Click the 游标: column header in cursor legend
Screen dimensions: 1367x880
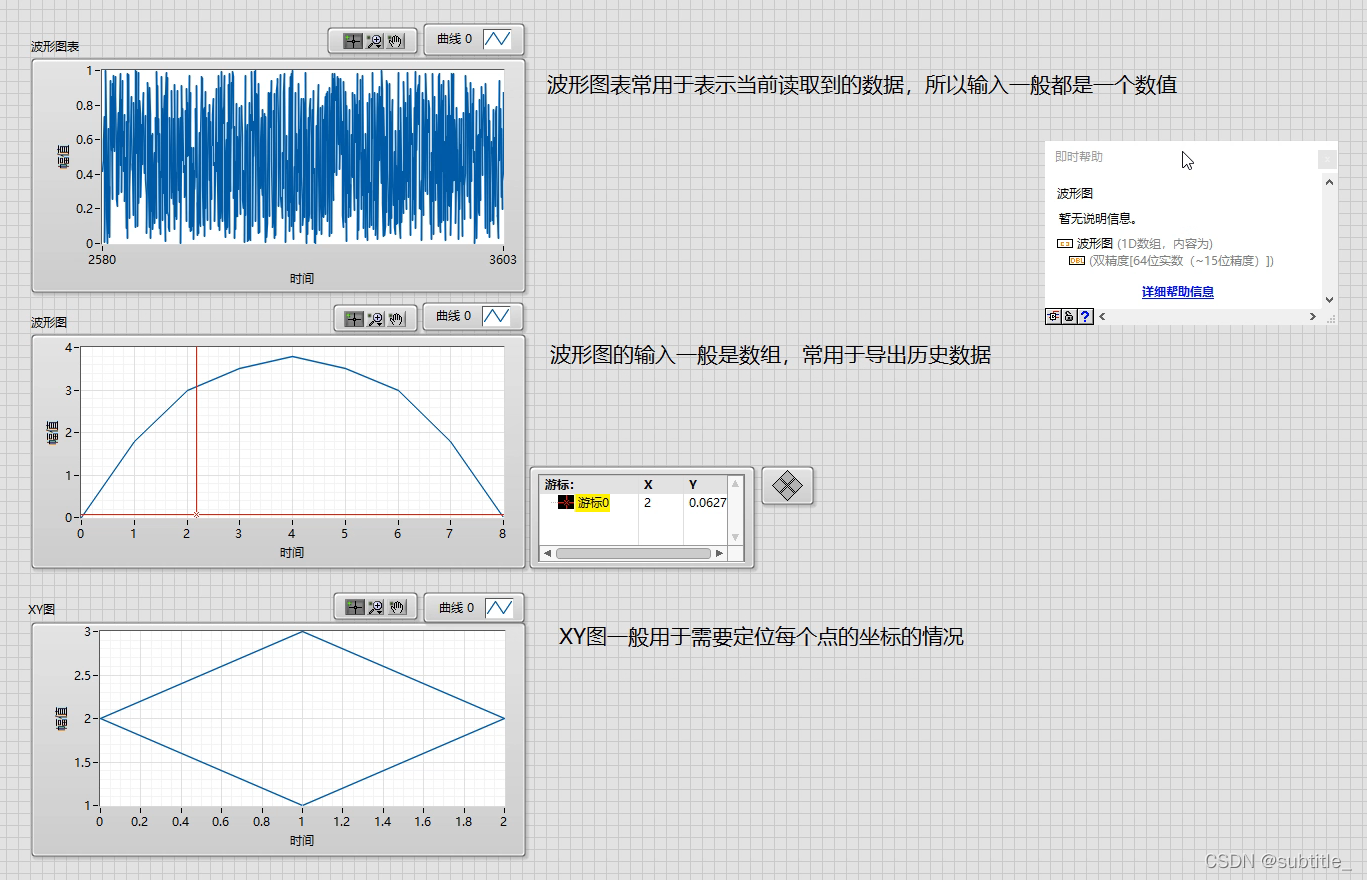coord(559,484)
